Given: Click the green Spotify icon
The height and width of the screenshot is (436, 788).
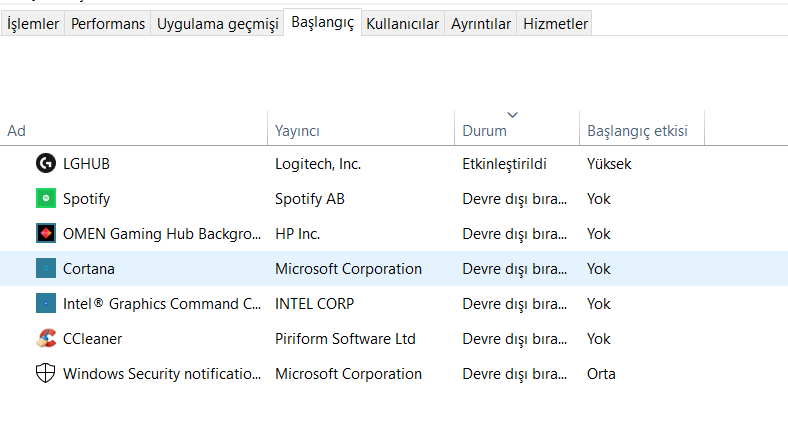Looking at the screenshot, I should pos(45,198).
